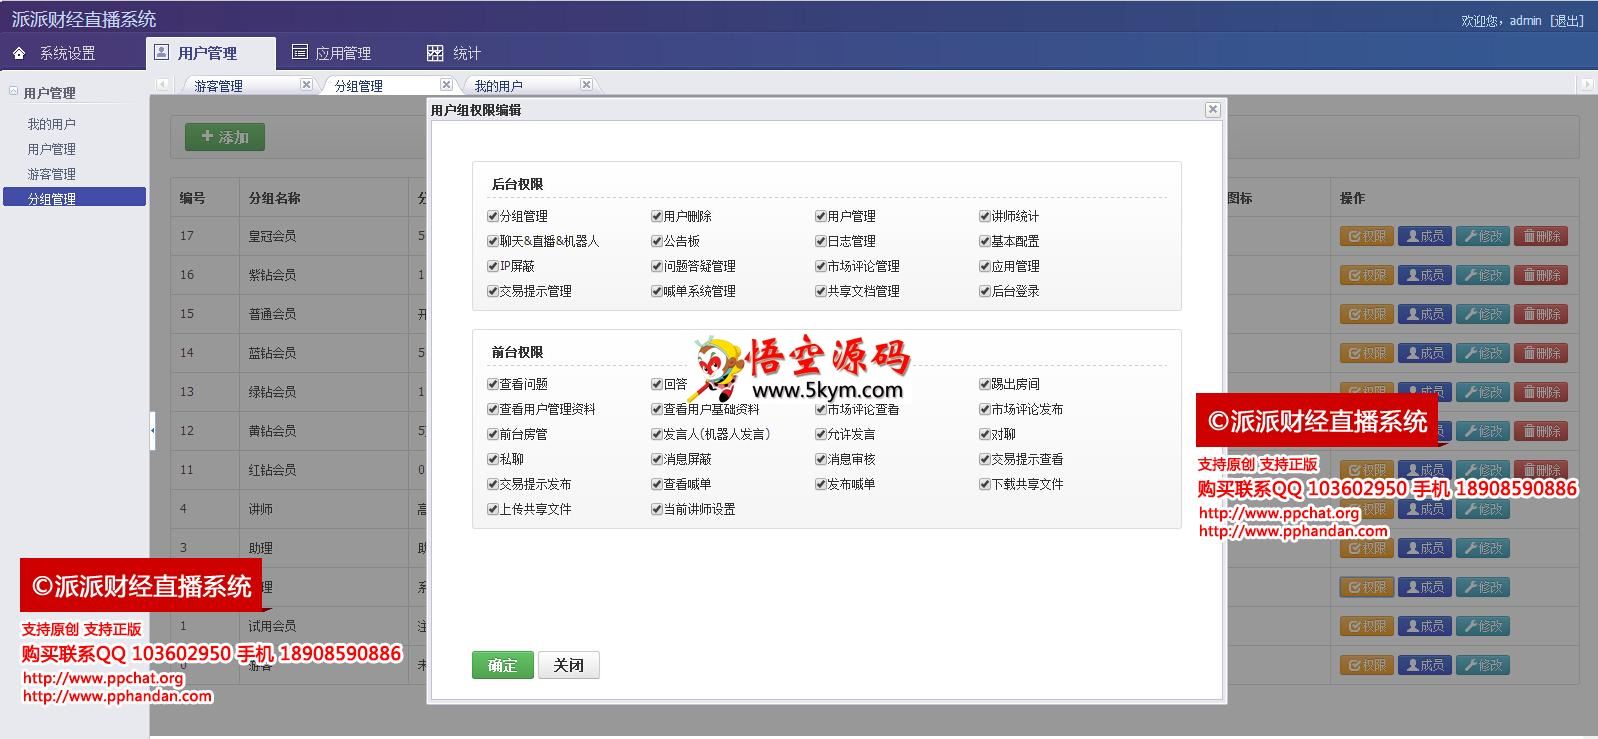The height and width of the screenshot is (739, 1598).
Task: Click the 关闭 button in the dialog
Action: (x=569, y=665)
